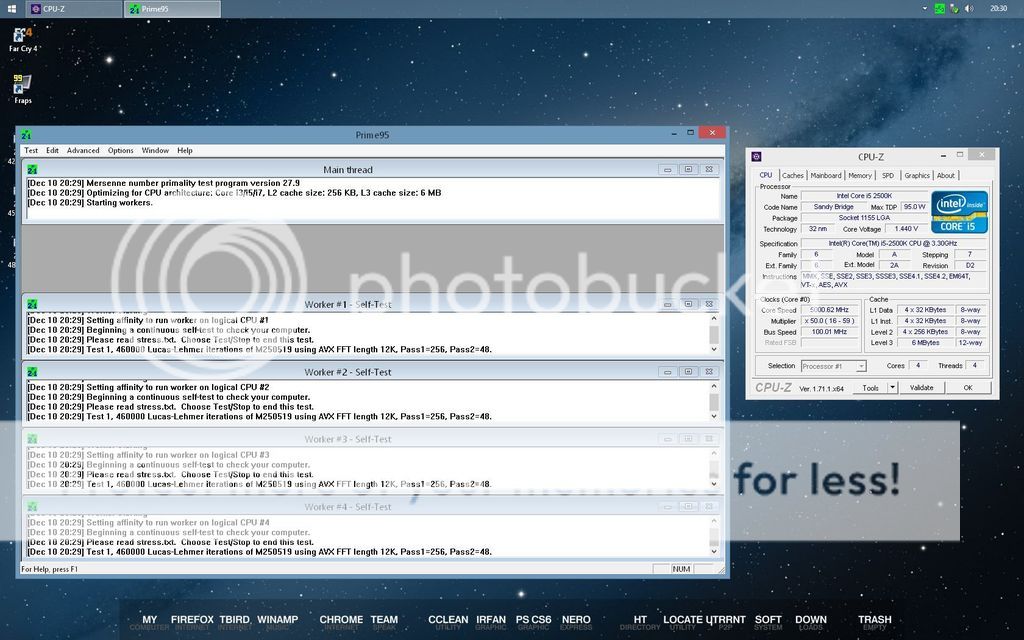
Task: Open the Help menu in Prime95
Action: click(x=185, y=150)
